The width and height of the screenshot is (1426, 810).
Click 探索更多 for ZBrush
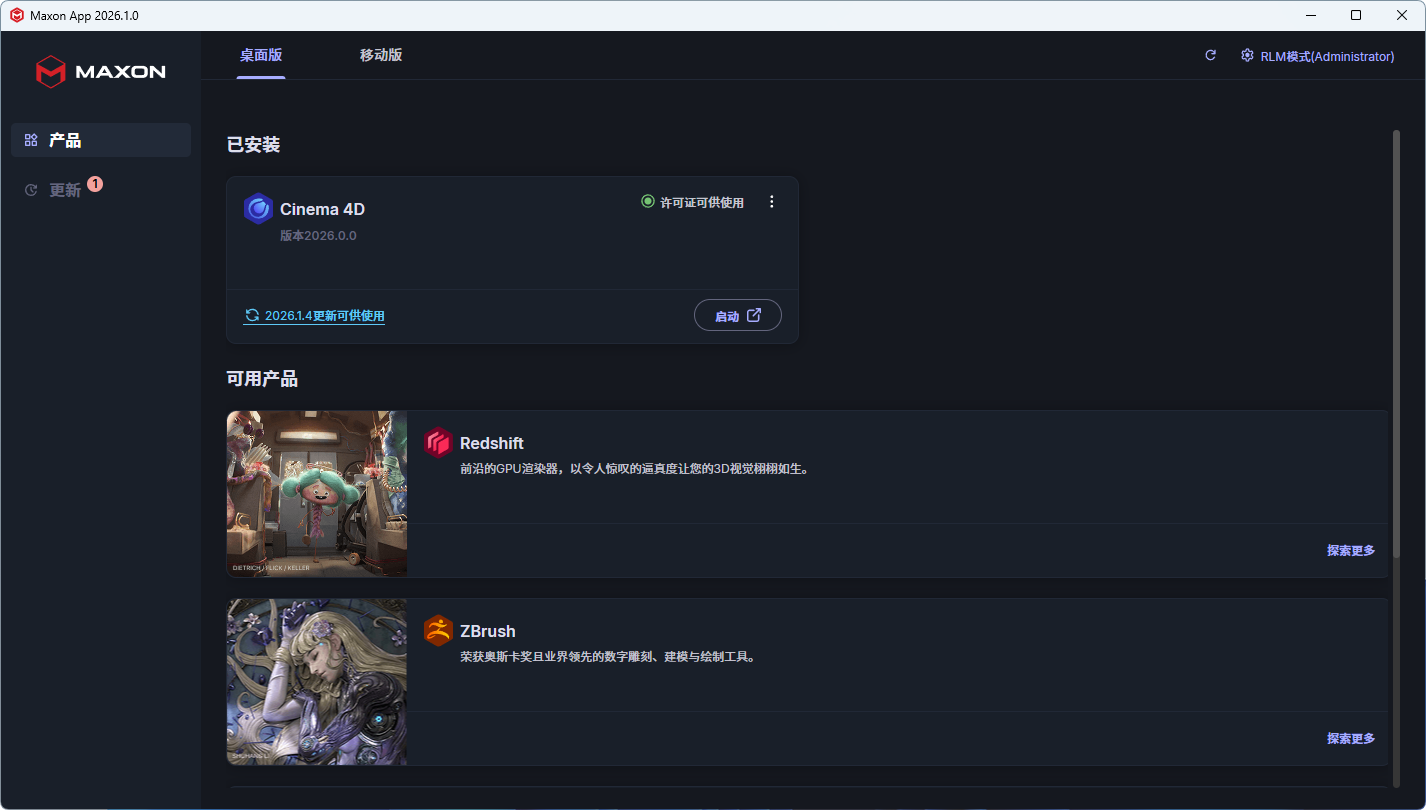pyautogui.click(x=1351, y=738)
